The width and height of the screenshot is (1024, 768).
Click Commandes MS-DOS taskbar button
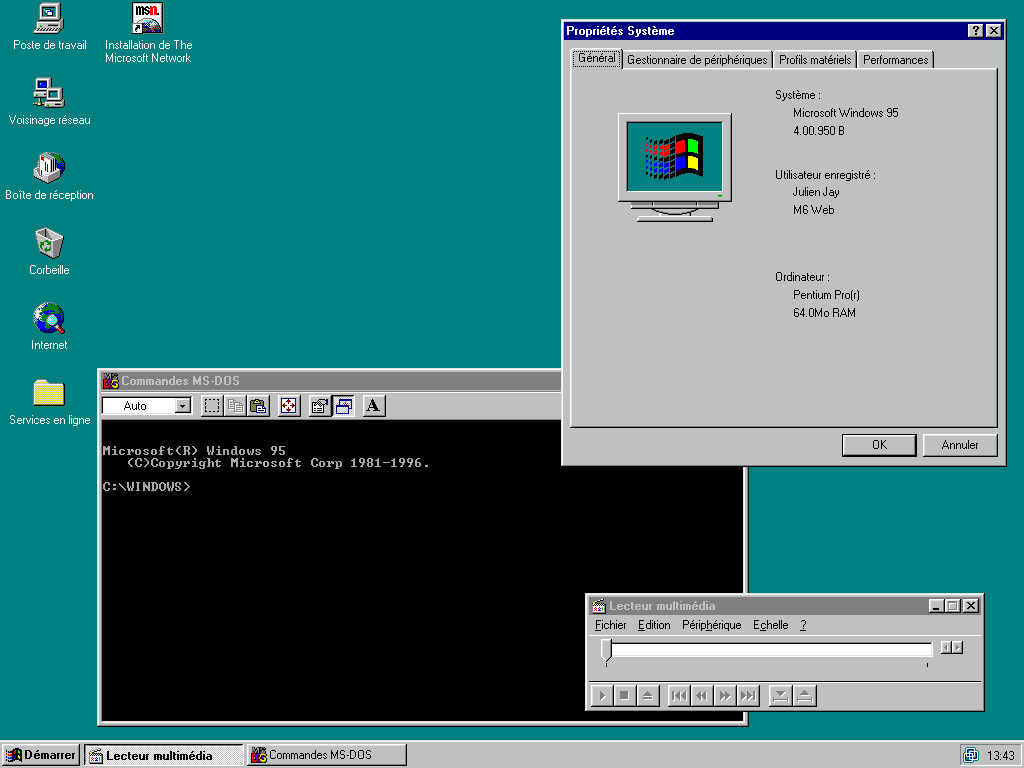coord(327,755)
